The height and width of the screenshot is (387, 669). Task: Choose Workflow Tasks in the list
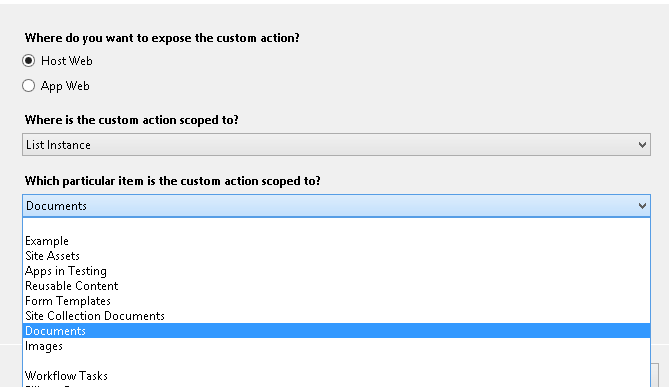click(x=336, y=376)
